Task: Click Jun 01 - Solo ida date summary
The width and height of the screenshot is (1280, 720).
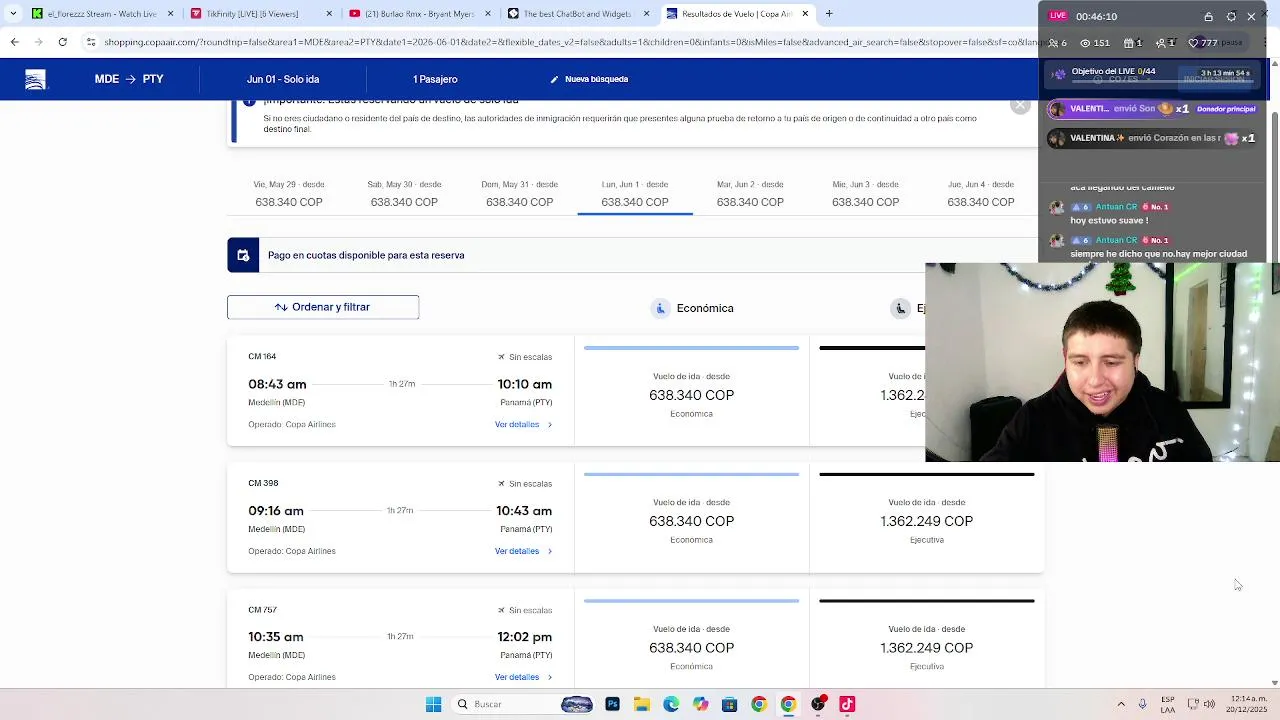Action: click(283, 79)
